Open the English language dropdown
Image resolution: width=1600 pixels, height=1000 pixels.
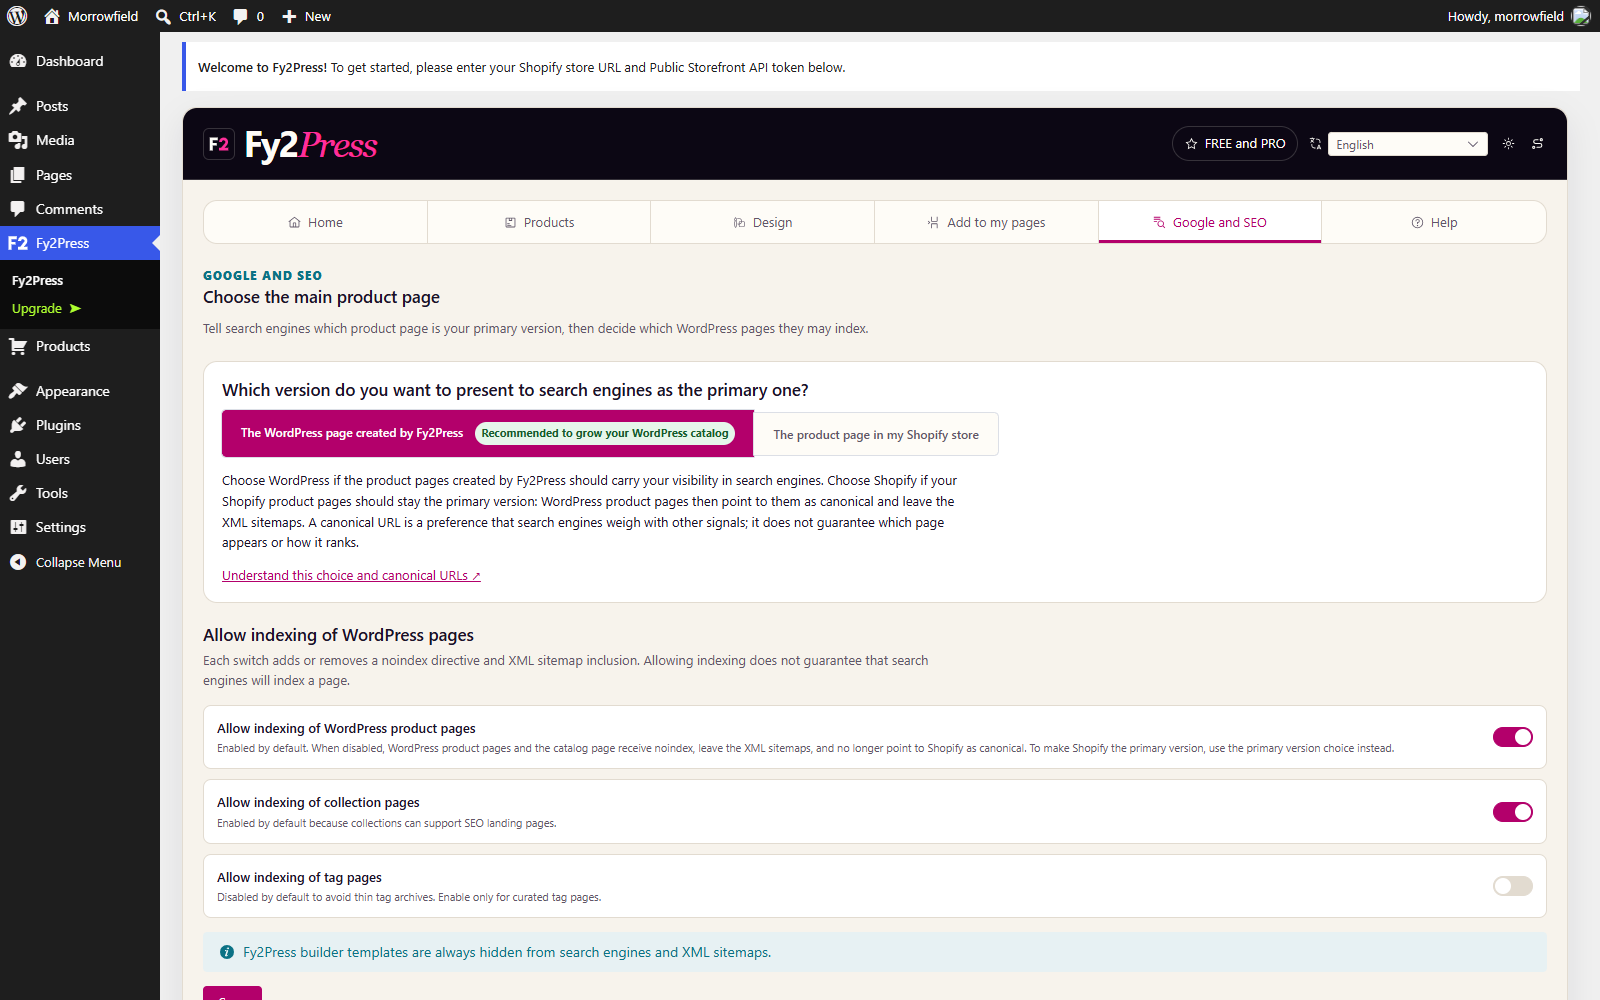pos(1407,144)
